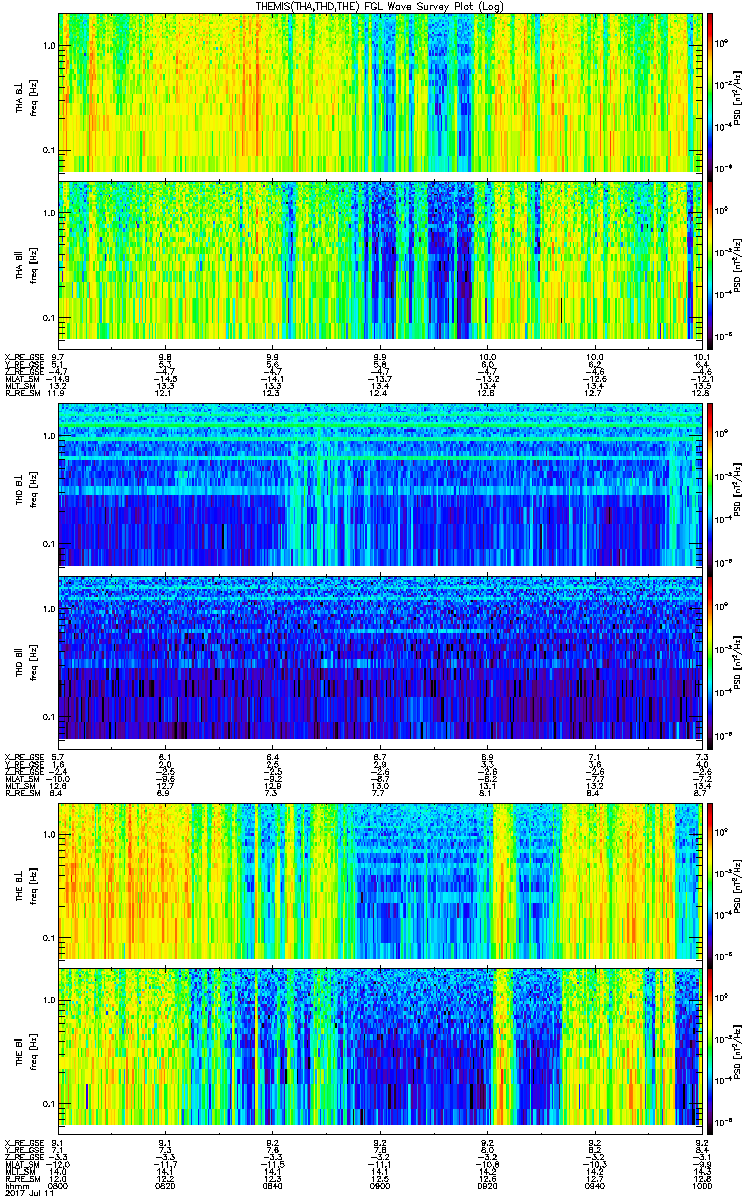Click the plot title 'THEMIS(THA,THD,THE) FGL Wave Survey Plot (Log)'
Screen dimensions: 750x1200
(378, 6)
